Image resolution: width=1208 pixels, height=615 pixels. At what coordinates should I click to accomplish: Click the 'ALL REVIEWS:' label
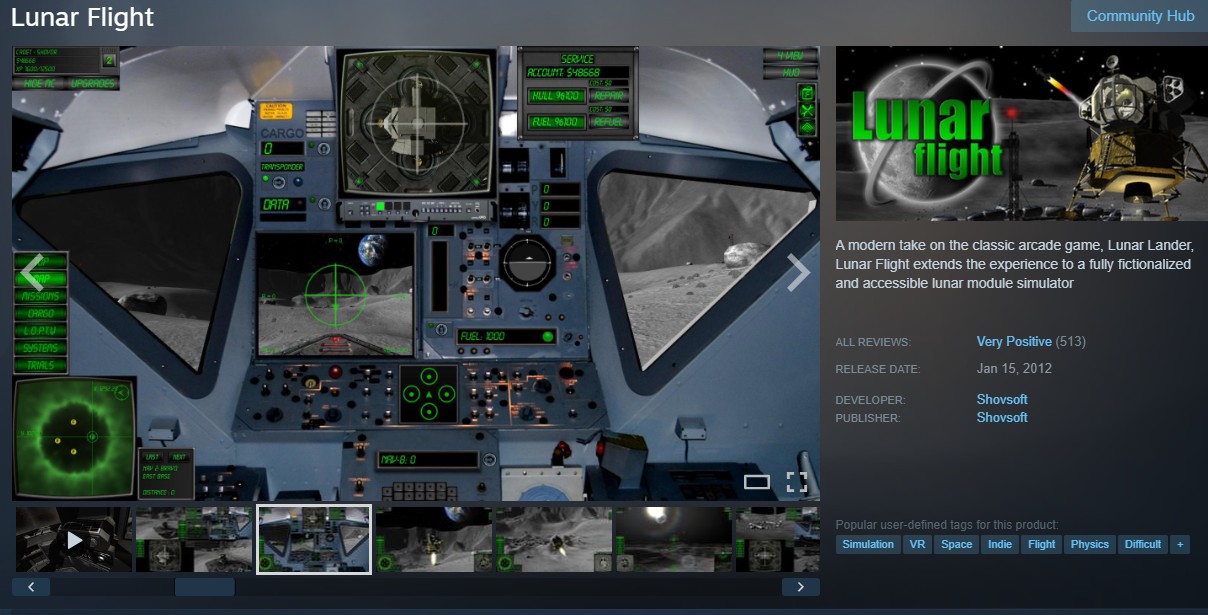click(873, 343)
